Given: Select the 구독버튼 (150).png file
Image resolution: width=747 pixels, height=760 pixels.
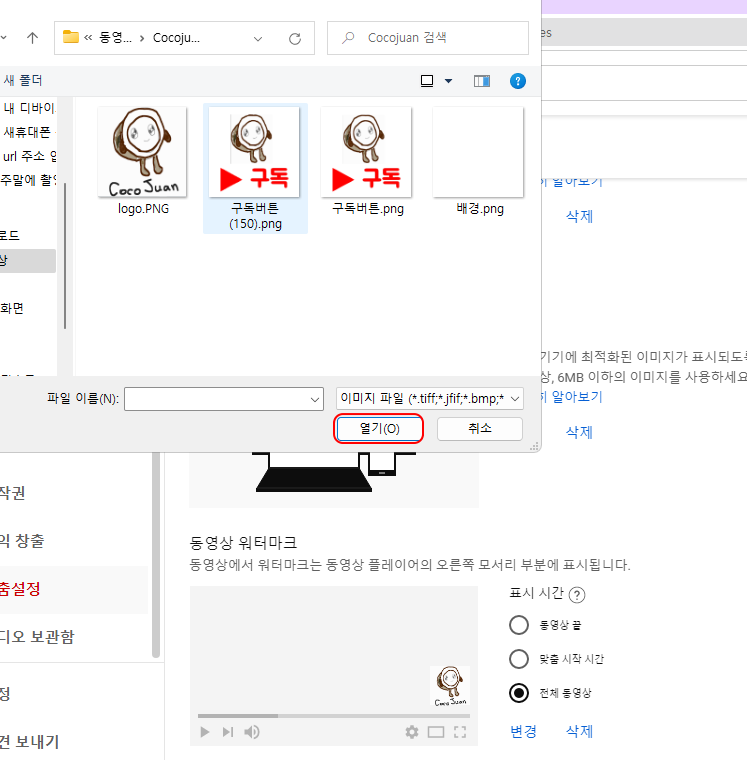Looking at the screenshot, I should pyautogui.click(x=255, y=168).
